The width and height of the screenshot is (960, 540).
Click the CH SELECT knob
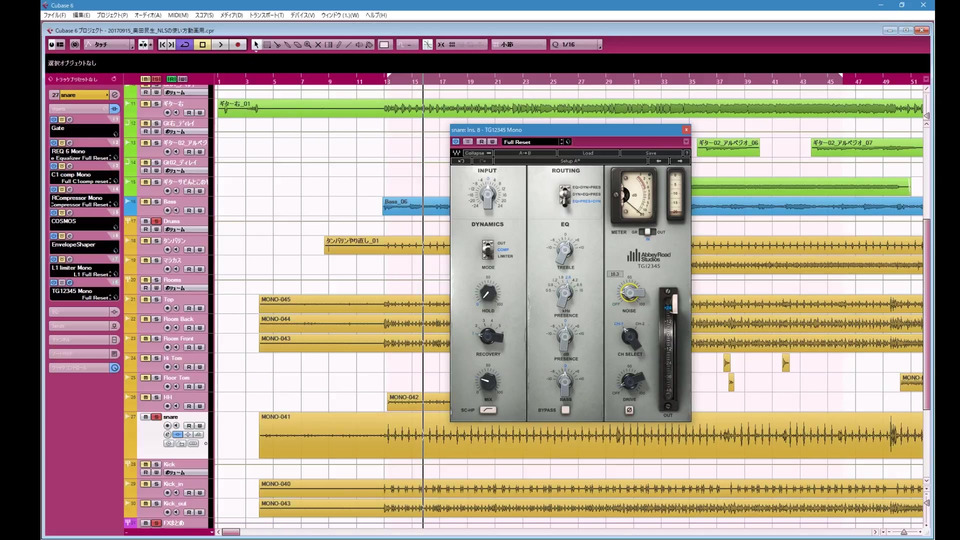coord(629,337)
